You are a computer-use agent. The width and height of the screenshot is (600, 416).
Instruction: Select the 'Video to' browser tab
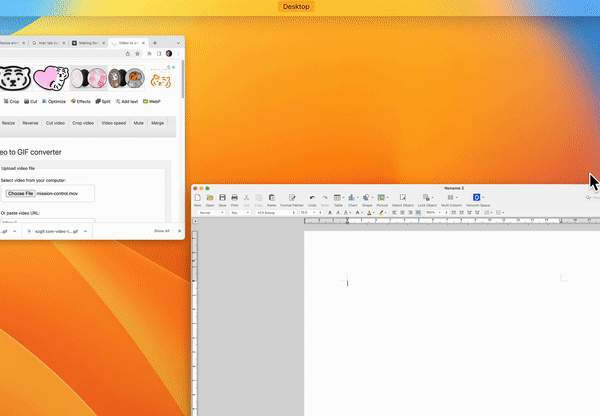128,43
